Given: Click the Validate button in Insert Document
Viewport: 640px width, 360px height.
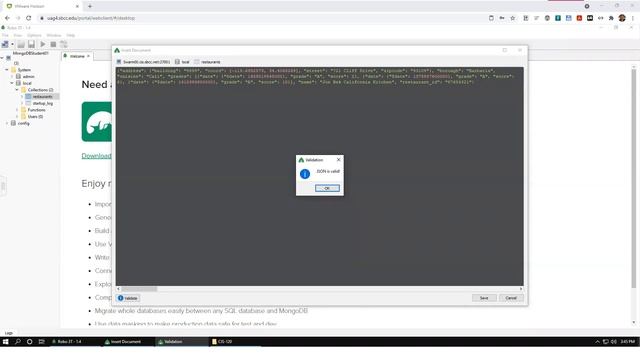Looking at the screenshot, I should 128,298.
